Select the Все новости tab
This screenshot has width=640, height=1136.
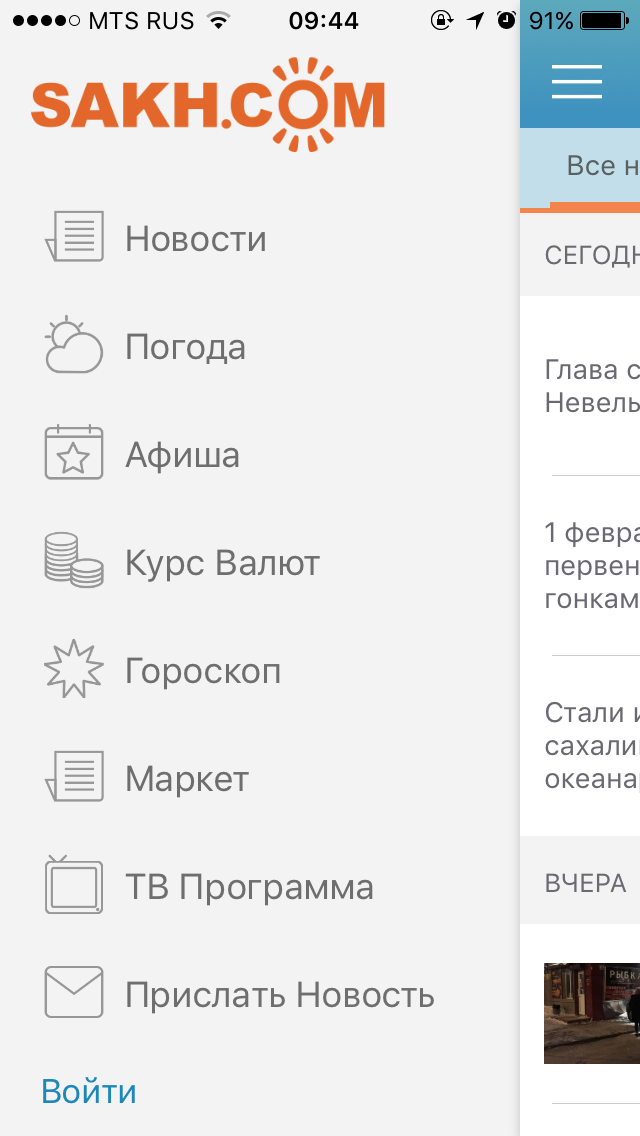(603, 166)
